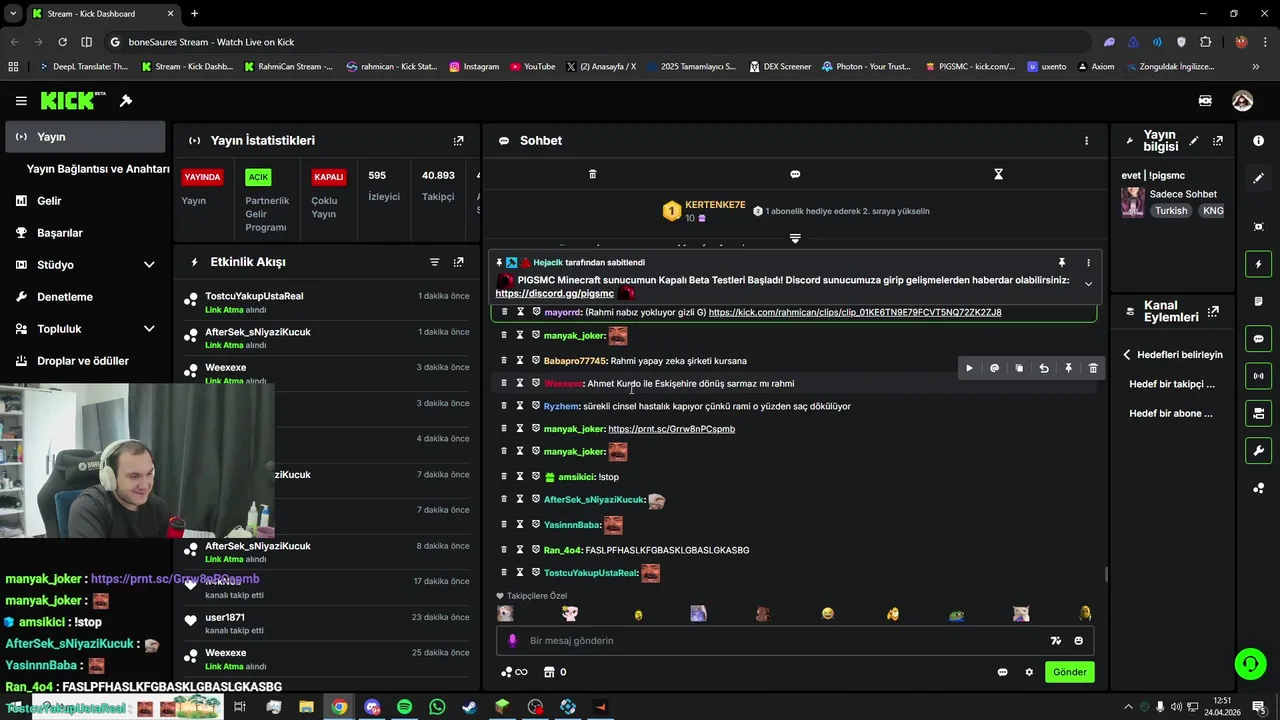Open the channel shop icon showing 0
The height and width of the screenshot is (720, 1280).
pos(555,672)
